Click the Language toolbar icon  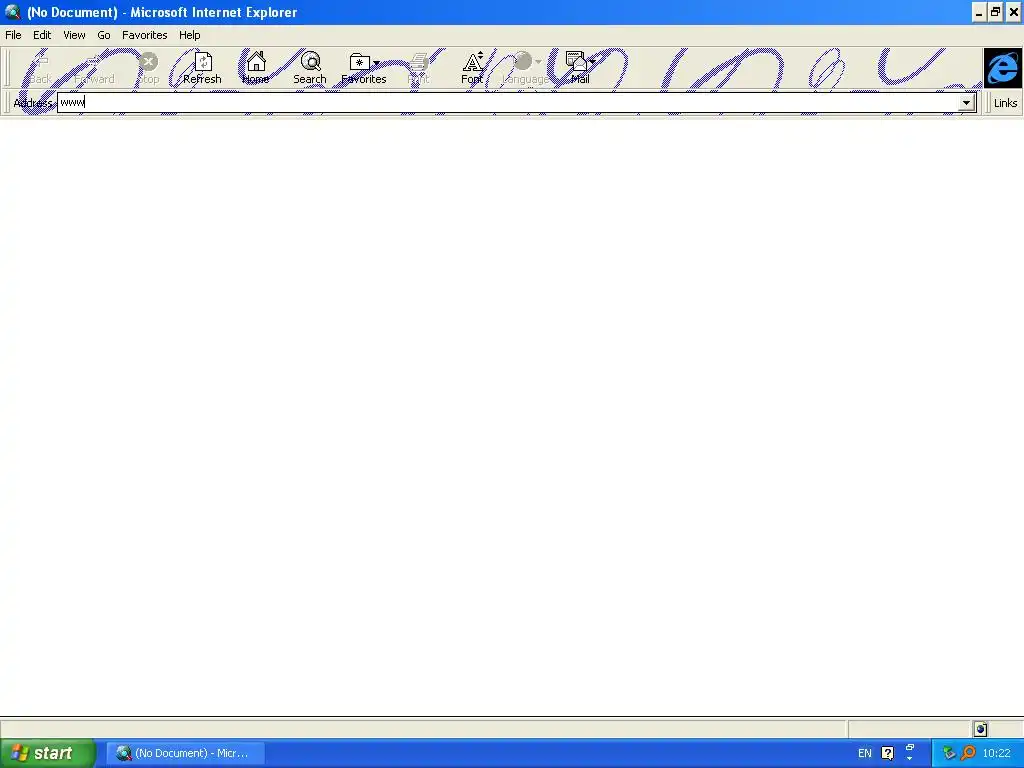pyautogui.click(x=522, y=61)
